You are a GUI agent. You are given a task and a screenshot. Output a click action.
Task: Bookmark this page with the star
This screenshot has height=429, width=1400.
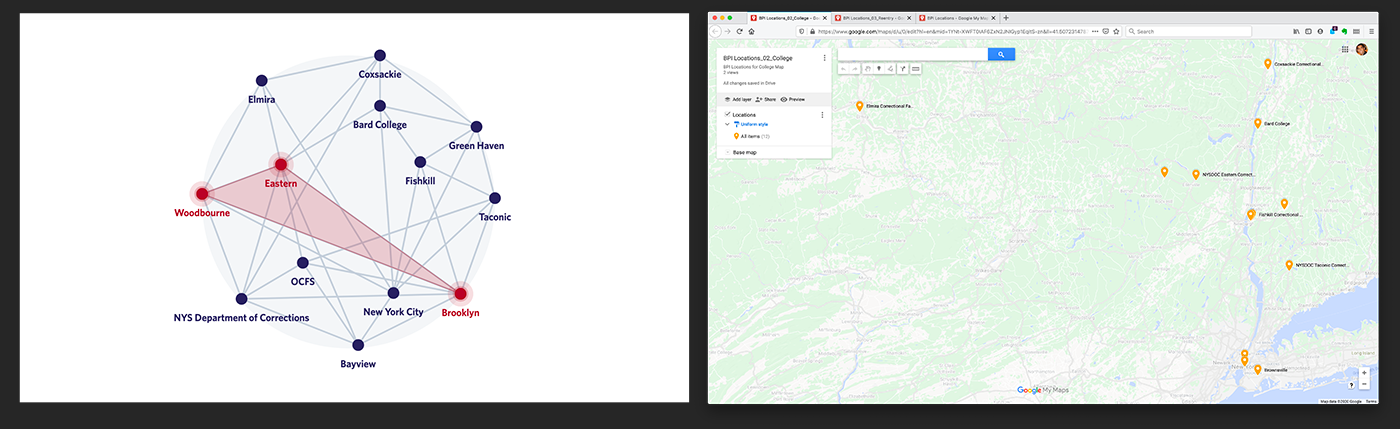coord(1116,32)
